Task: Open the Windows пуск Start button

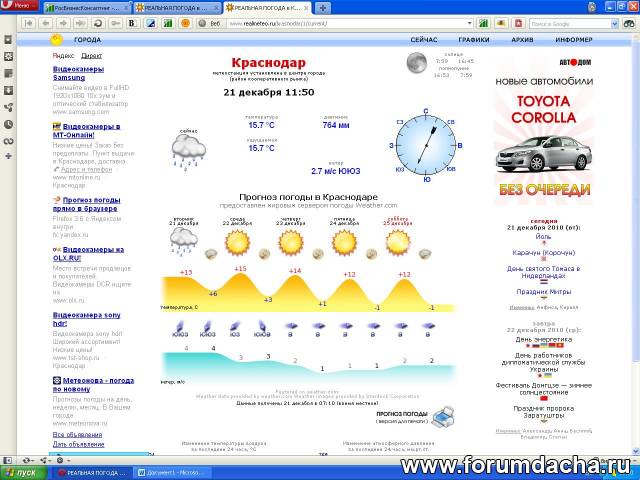Action: [x=22, y=471]
